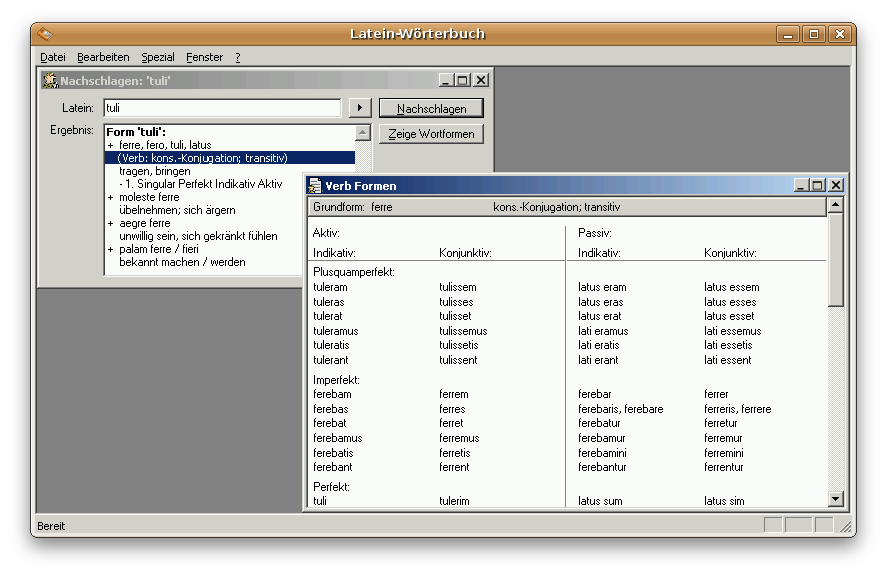Image resolution: width=887 pixels, height=576 pixels.
Task: Minimize the Verb Formen window
Action: point(801,185)
